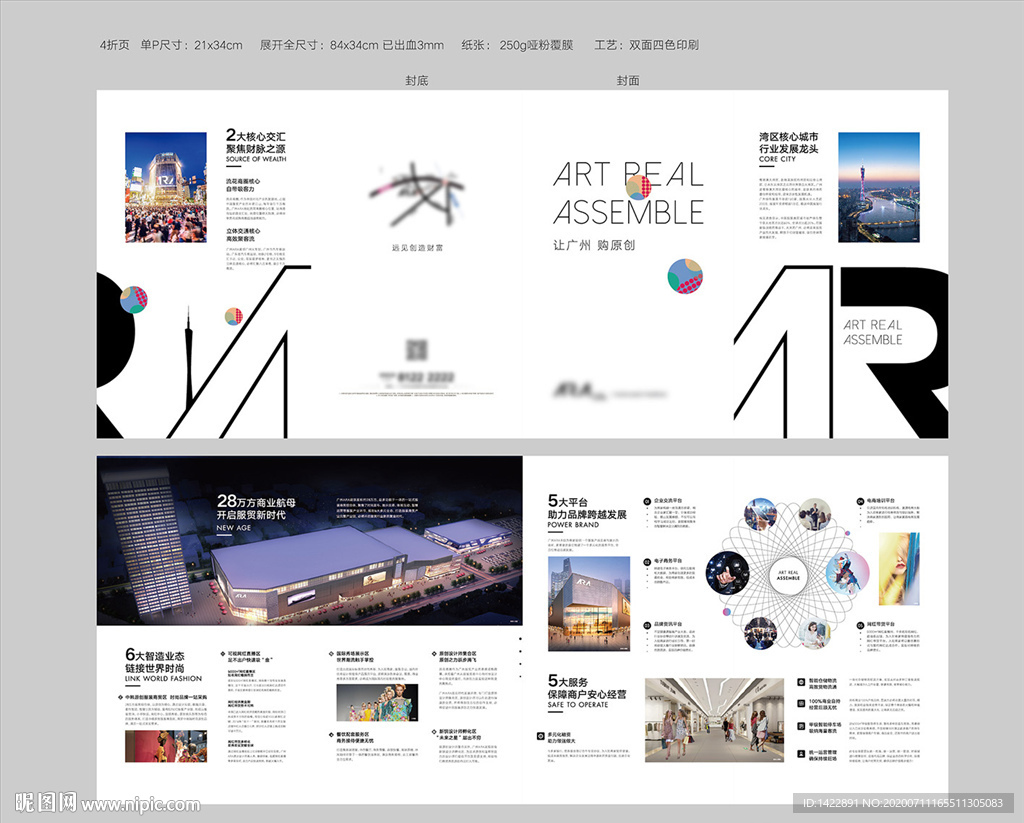The height and width of the screenshot is (823, 1024).
Task: Open the Canton Tower river night photo
Action: coord(879,187)
